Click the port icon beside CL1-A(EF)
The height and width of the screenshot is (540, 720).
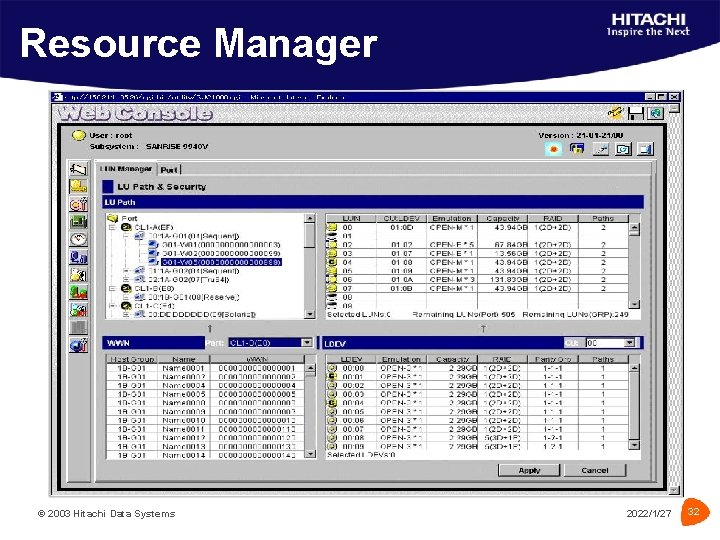point(126,227)
